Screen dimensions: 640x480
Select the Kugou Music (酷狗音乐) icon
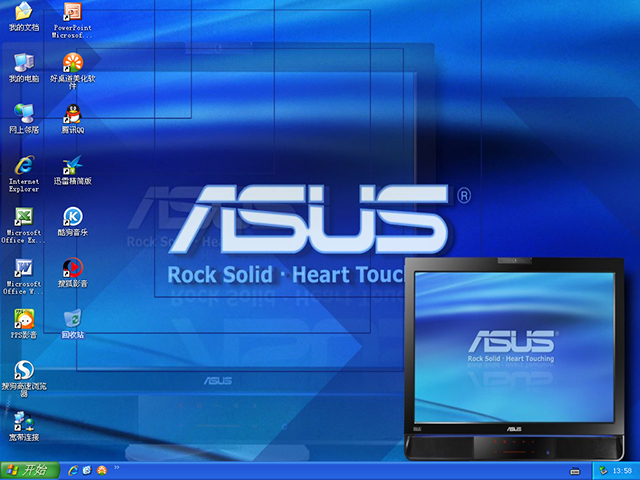(x=72, y=217)
